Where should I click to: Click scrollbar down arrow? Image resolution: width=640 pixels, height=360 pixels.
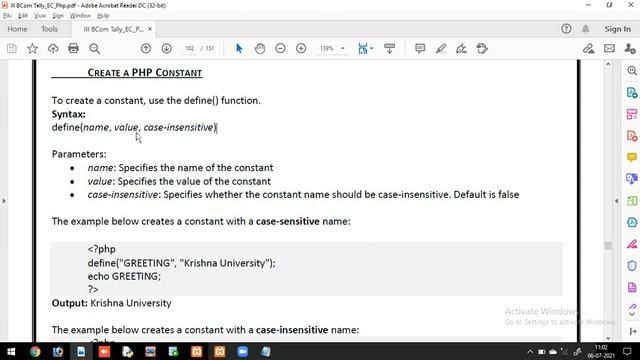pyautogui.click(x=608, y=338)
